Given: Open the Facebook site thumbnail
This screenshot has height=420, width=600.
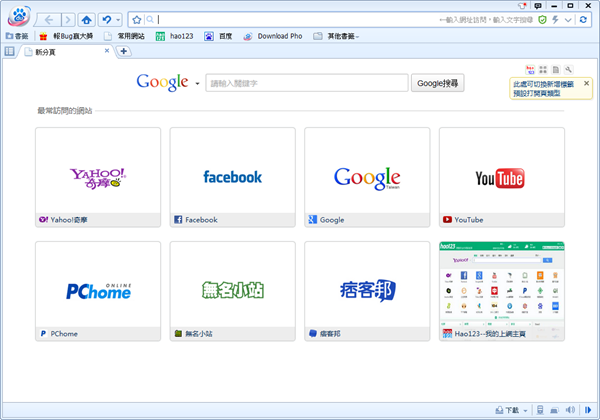Looking at the screenshot, I should click(232, 177).
